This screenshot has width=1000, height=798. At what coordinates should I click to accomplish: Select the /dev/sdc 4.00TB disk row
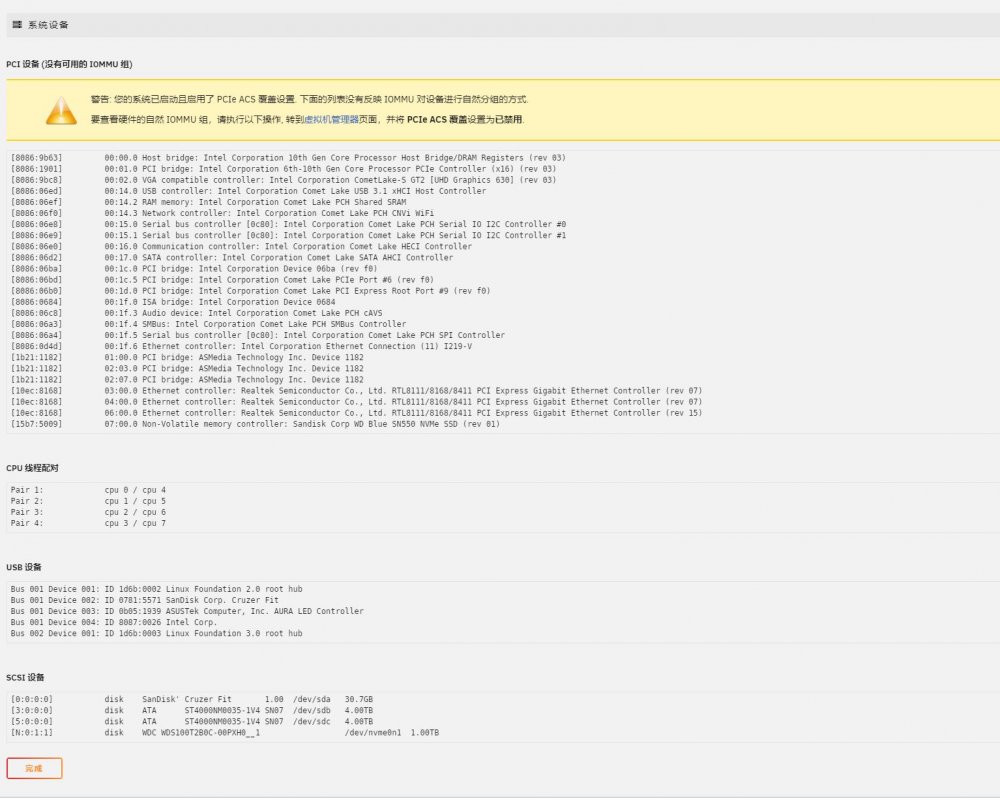[x=192, y=721]
